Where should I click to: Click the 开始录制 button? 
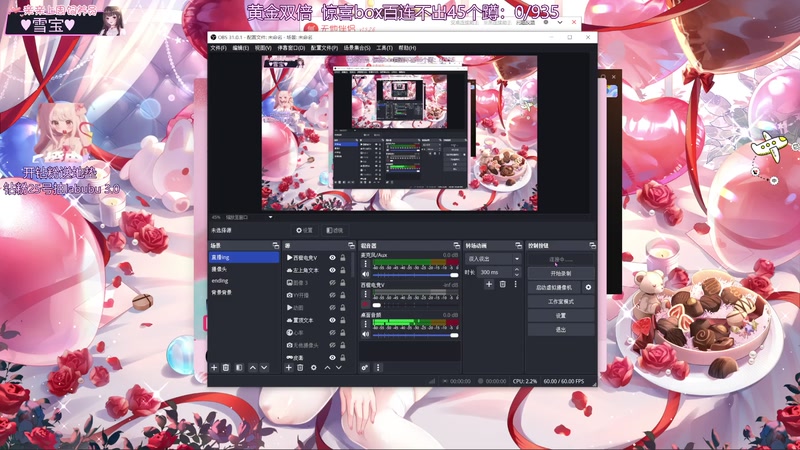561,273
